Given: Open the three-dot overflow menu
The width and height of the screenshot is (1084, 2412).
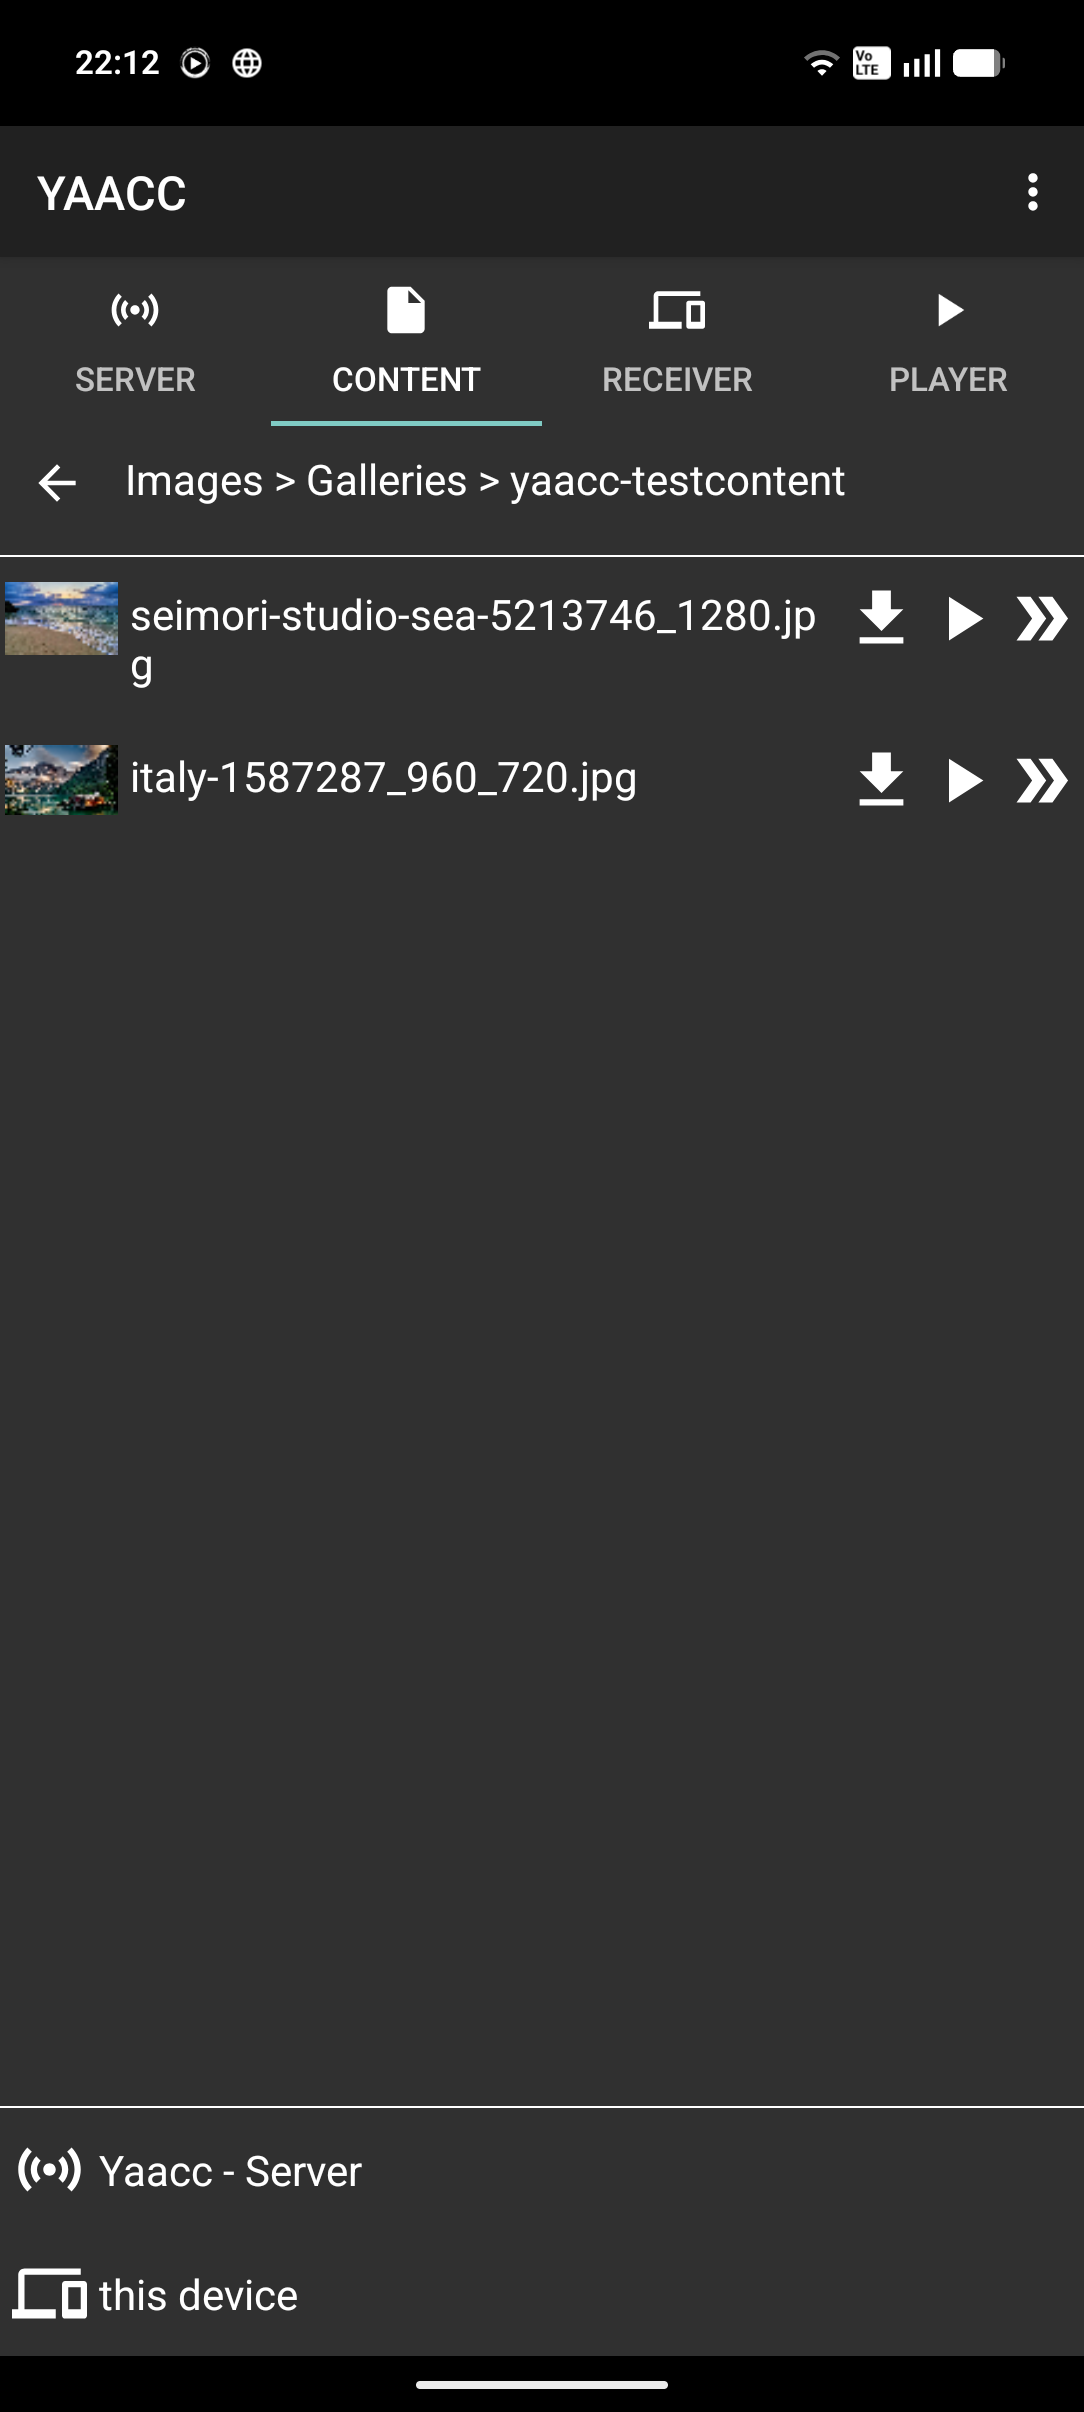Looking at the screenshot, I should [x=1033, y=192].
